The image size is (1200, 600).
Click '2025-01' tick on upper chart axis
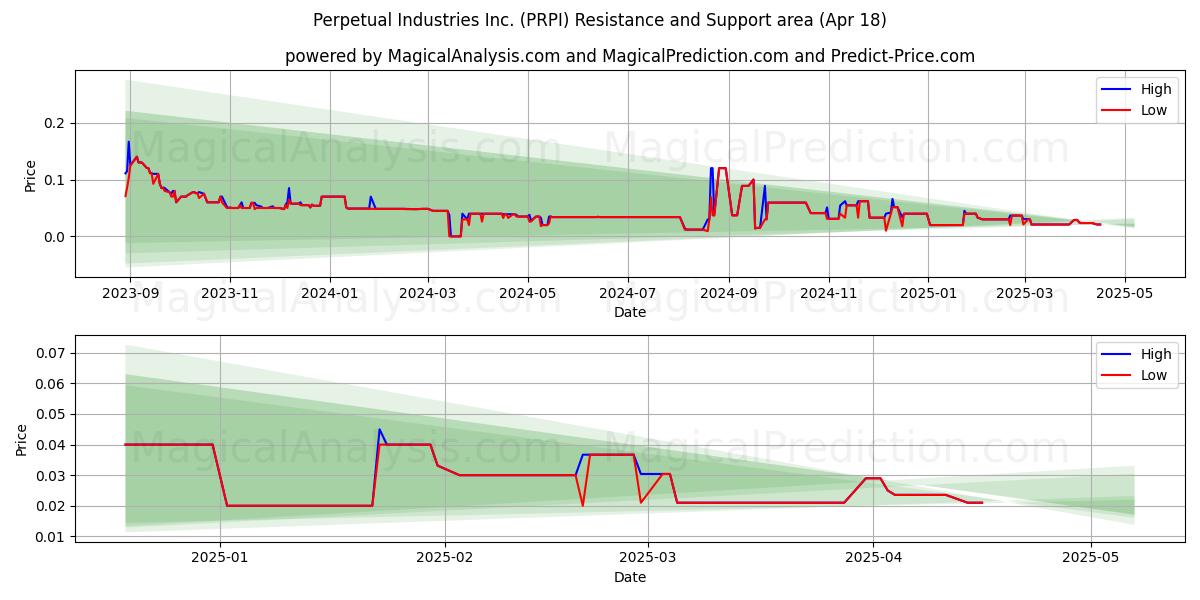click(929, 293)
